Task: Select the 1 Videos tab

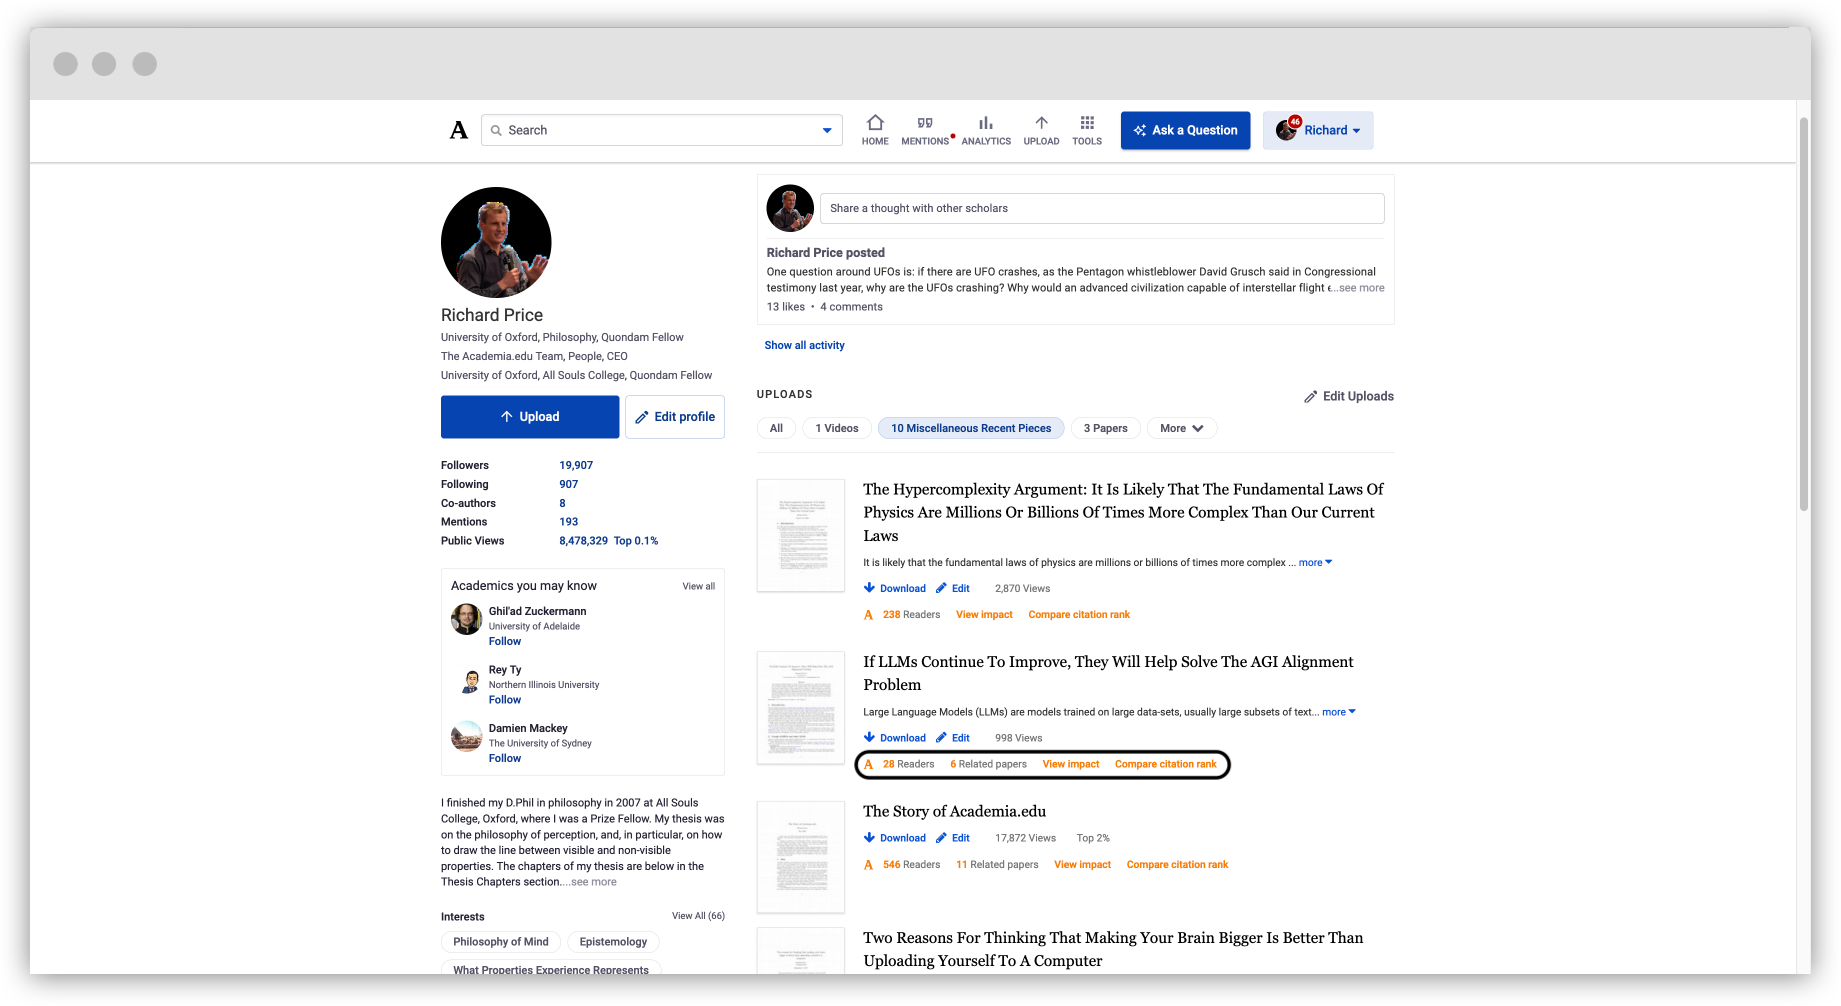Action: [x=837, y=428]
